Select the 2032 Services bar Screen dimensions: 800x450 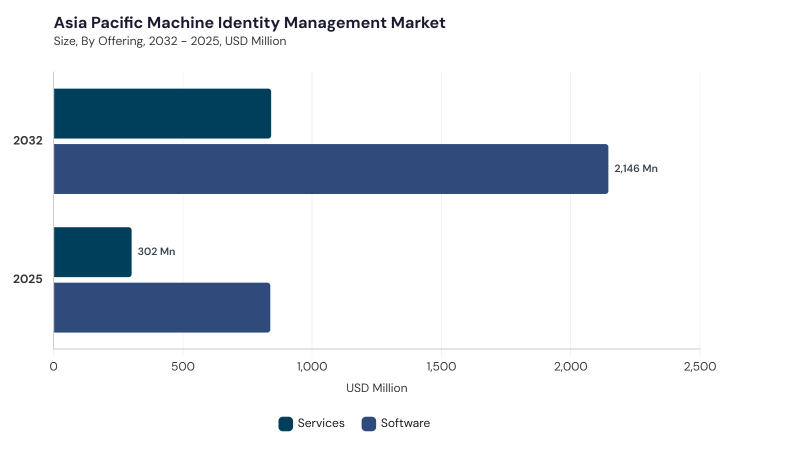[162, 113]
